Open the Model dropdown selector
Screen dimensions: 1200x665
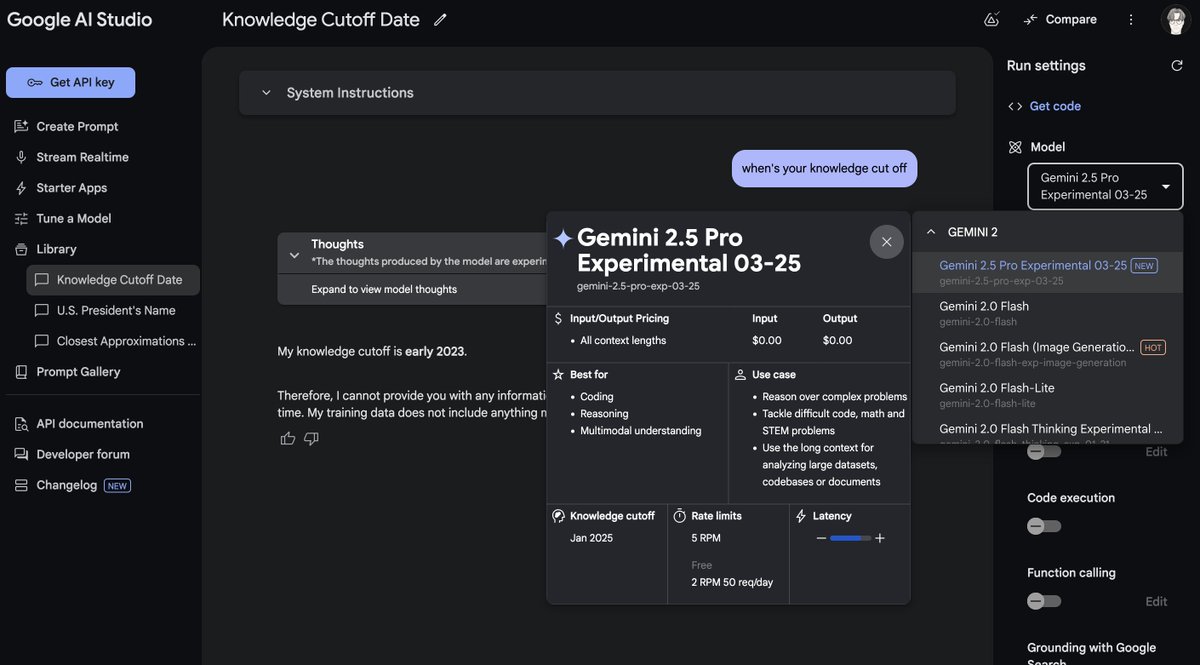(1105, 186)
